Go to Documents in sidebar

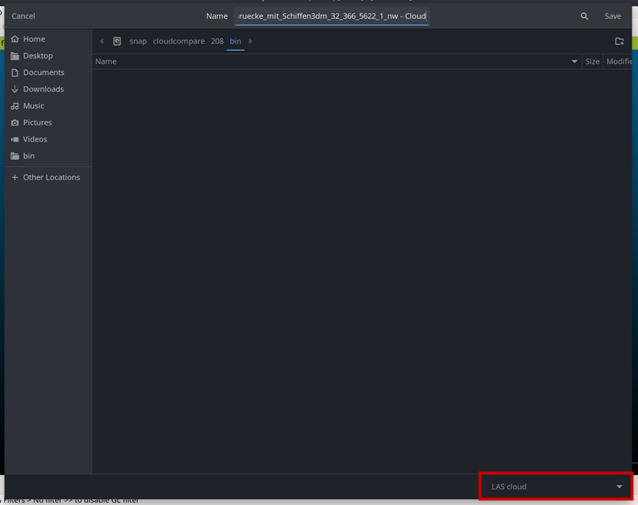[43, 72]
